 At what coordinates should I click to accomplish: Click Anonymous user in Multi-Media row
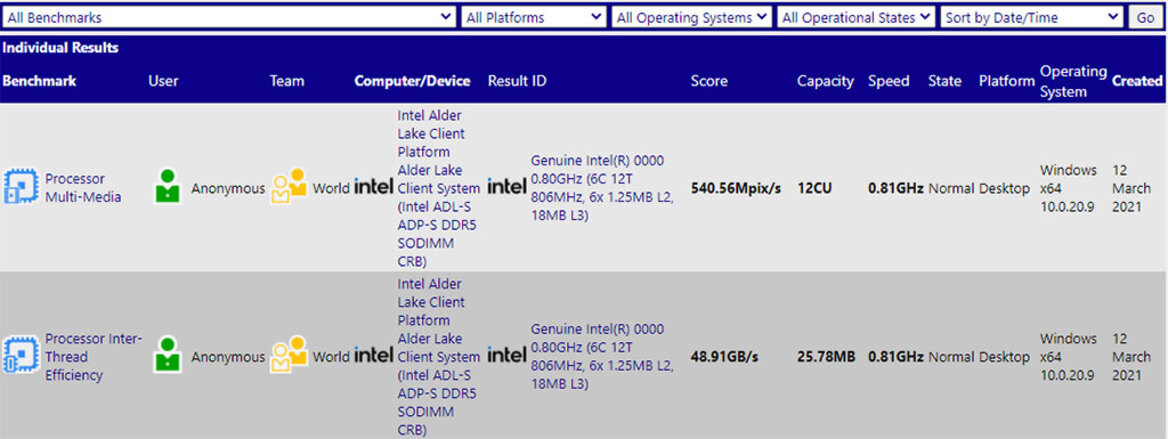(x=227, y=189)
